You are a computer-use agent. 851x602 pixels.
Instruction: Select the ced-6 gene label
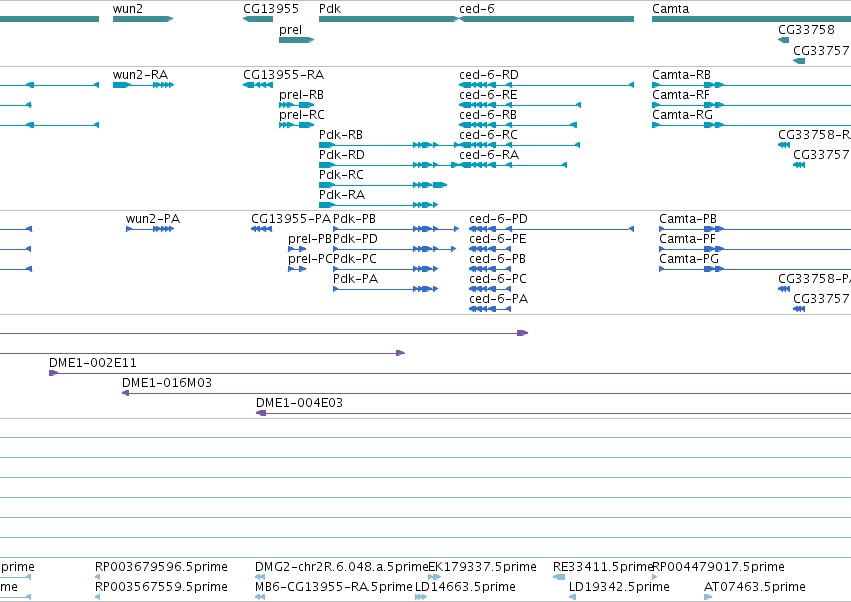click(477, 9)
